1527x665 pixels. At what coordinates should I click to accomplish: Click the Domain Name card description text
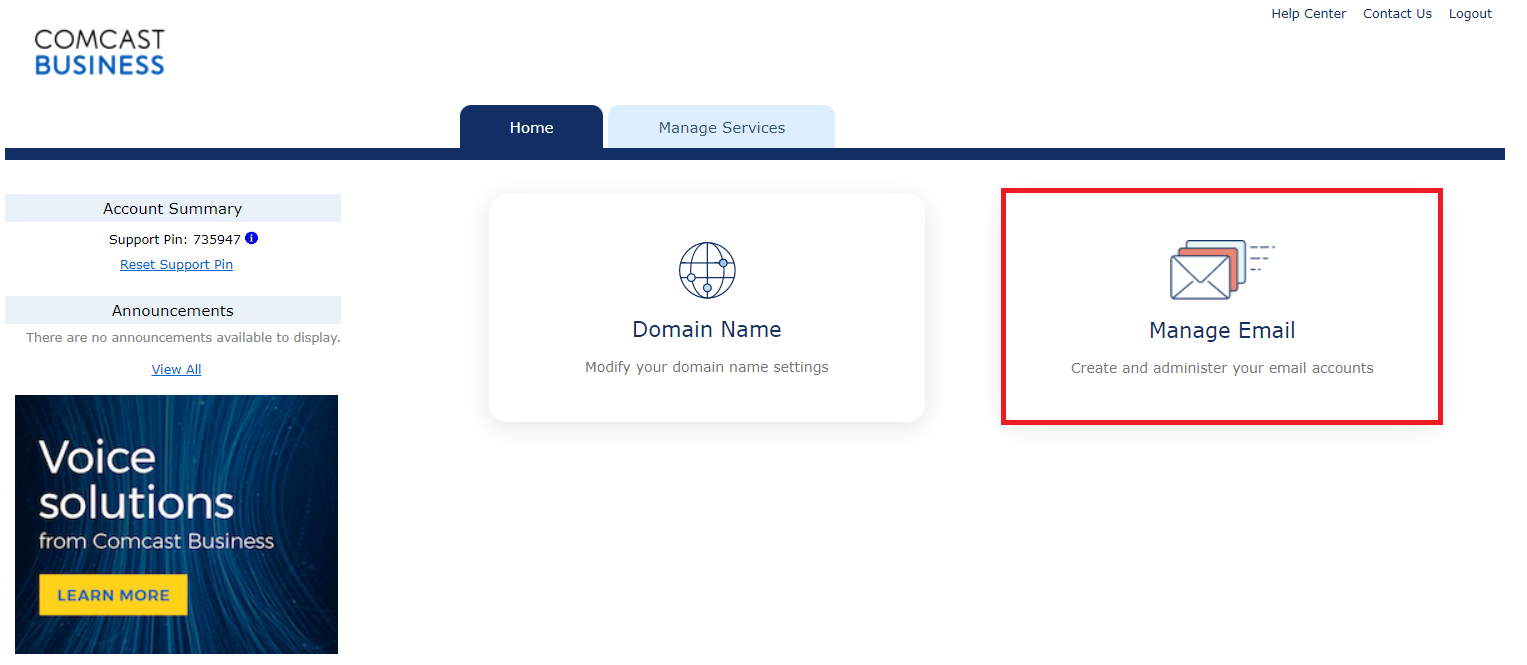point(706,367)
